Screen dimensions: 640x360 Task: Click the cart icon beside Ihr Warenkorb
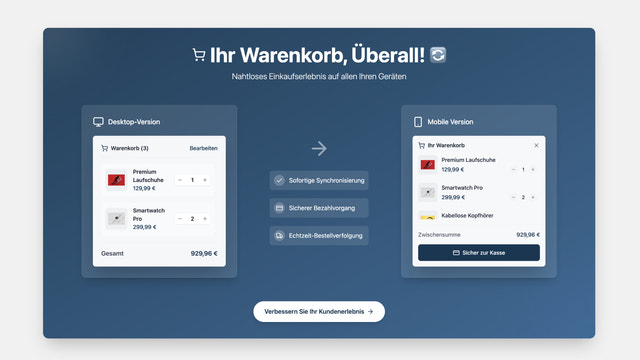click(422, 145)
